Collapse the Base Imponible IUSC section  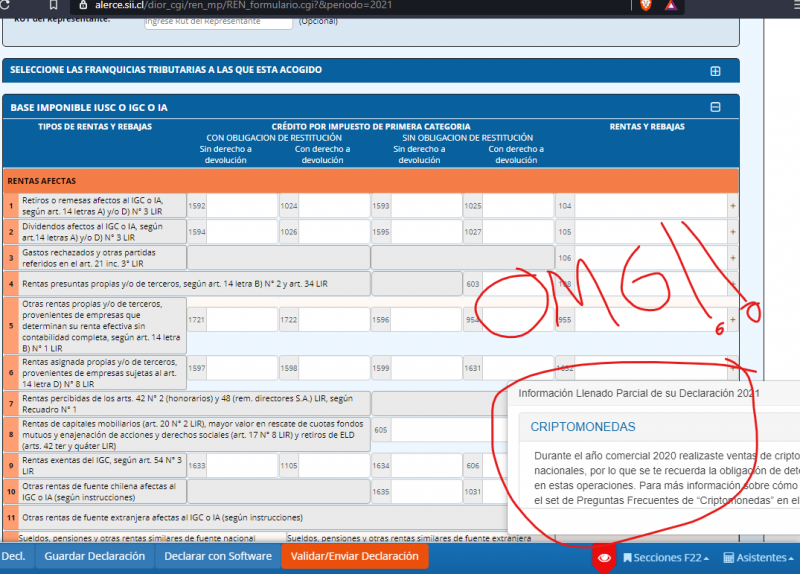coord(715,107)
